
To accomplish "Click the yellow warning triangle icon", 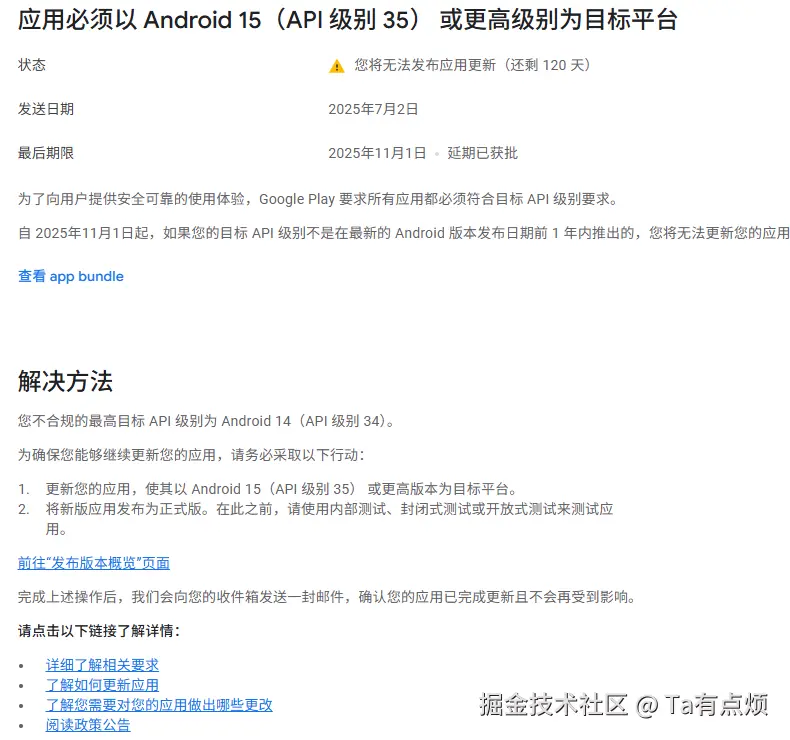I will (337, 66).
